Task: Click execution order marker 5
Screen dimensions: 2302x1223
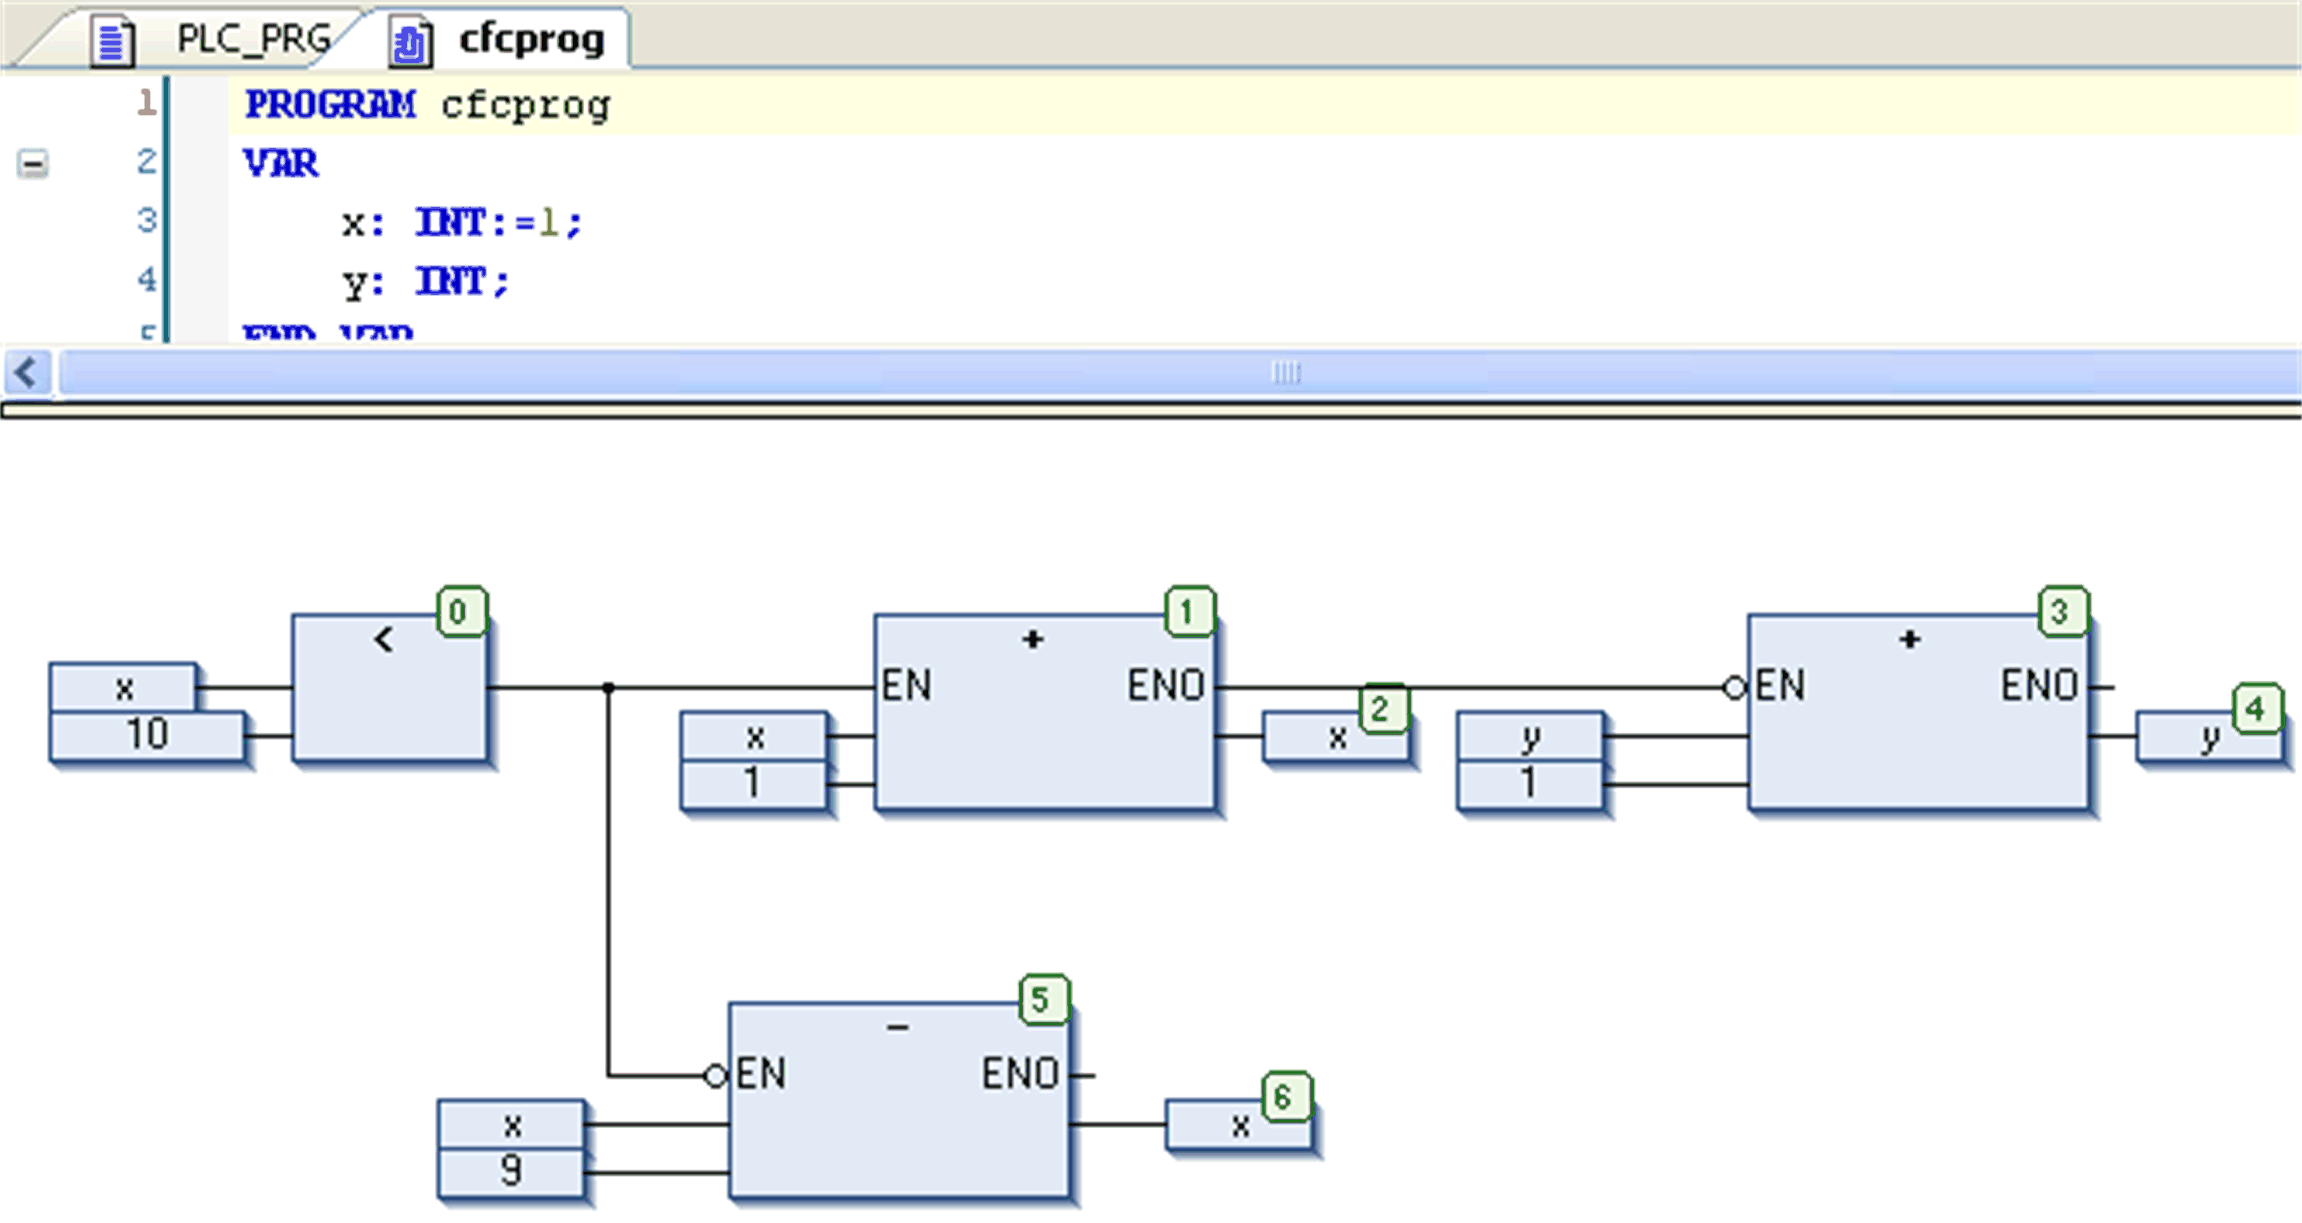Action: tap(1042, 1000)
